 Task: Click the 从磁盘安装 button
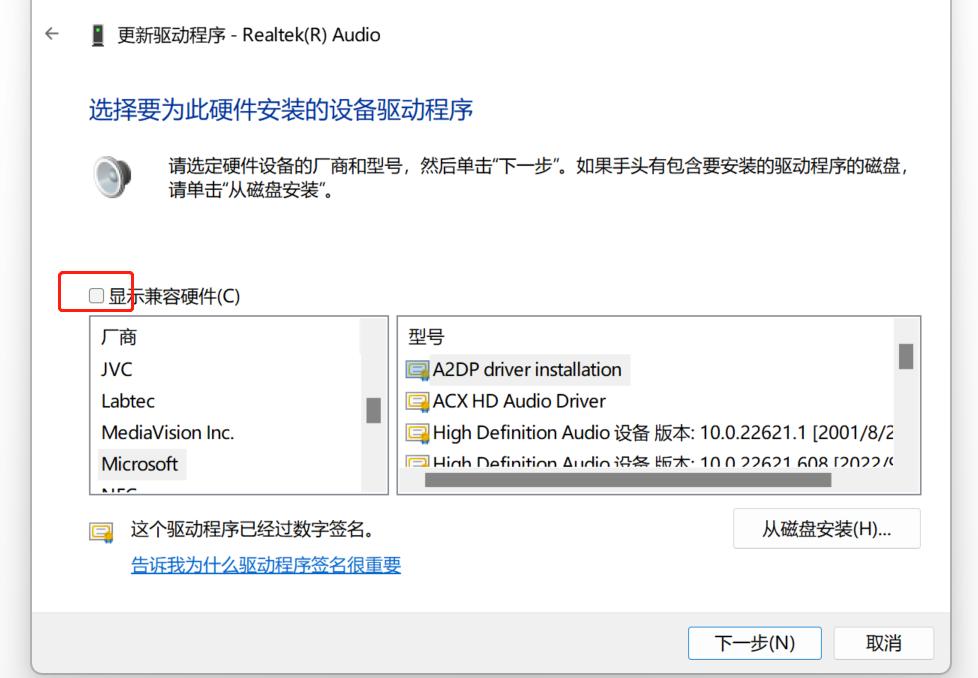point(827,529)
